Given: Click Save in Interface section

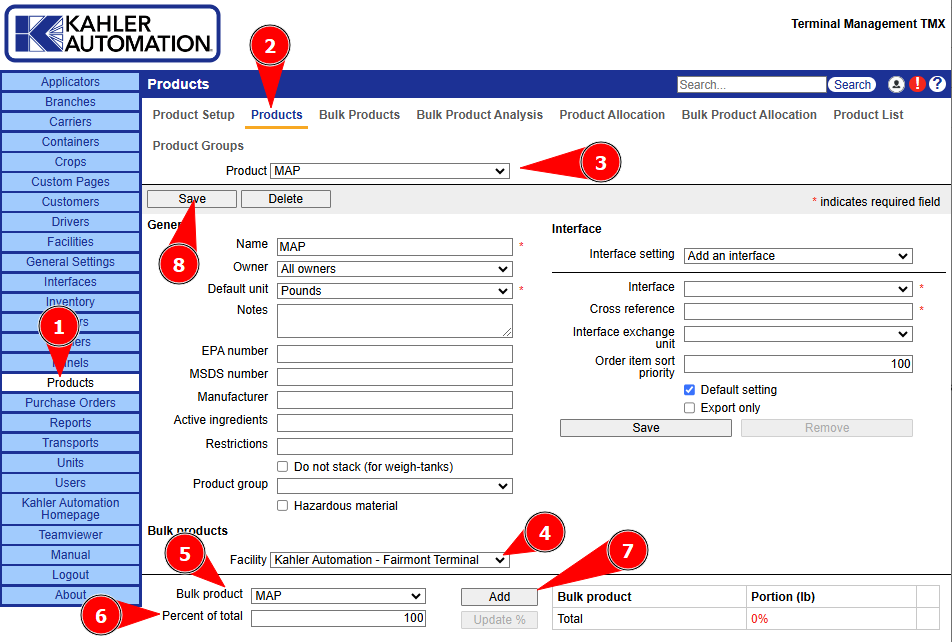Looking at the screenshot, I should [x=645, y=428].
